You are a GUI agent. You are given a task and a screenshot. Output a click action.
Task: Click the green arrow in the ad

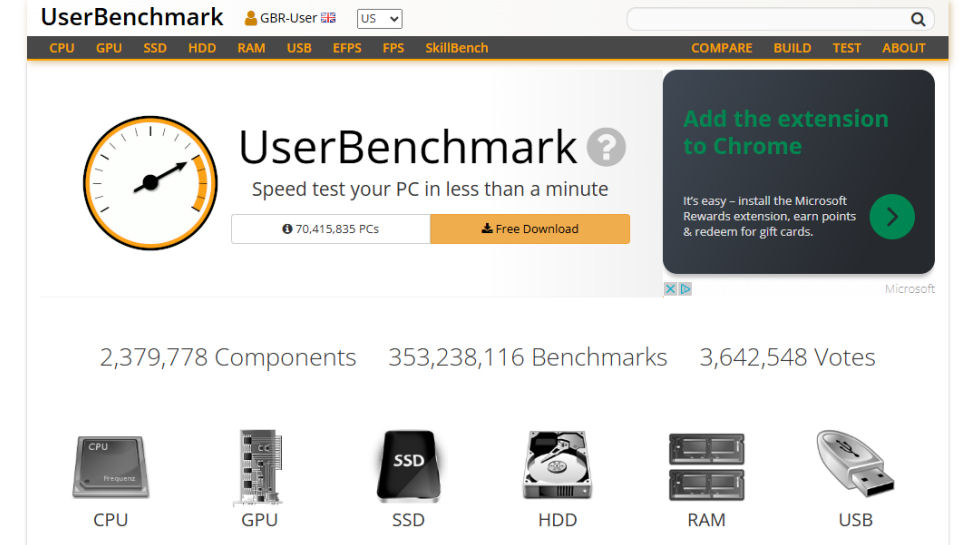coord(892,217)
